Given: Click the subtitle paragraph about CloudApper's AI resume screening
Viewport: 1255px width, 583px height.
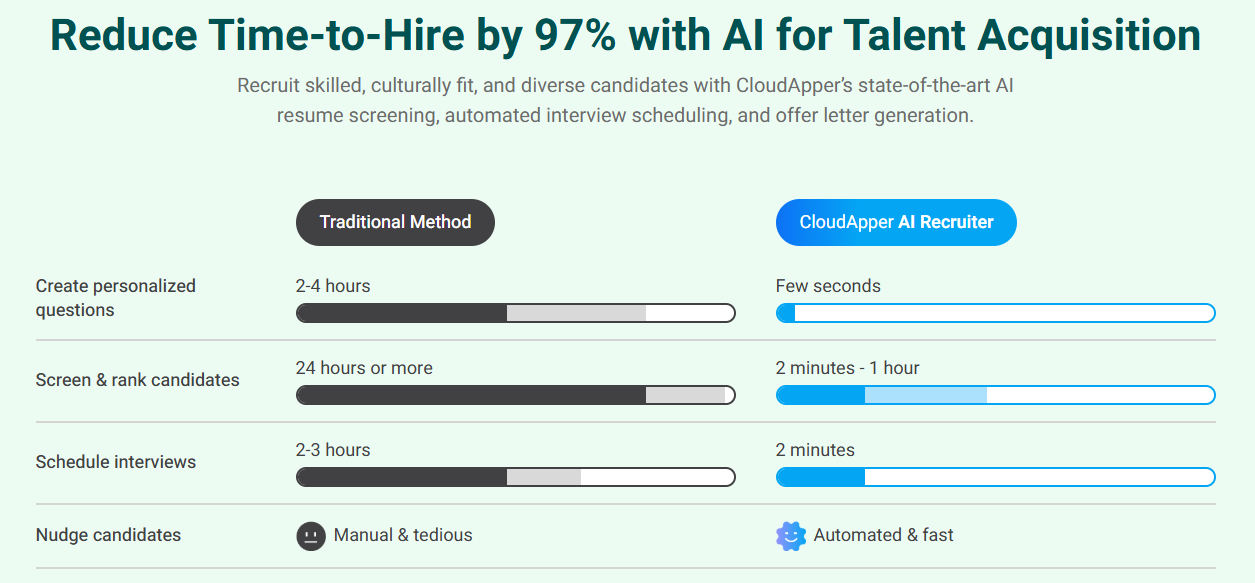Looking at the screenshot, I should point(625,100).
